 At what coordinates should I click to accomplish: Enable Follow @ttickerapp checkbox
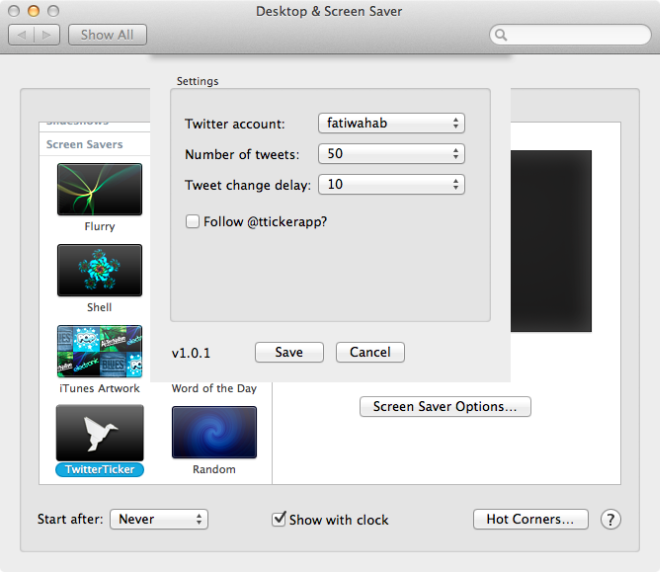point(192,222)
